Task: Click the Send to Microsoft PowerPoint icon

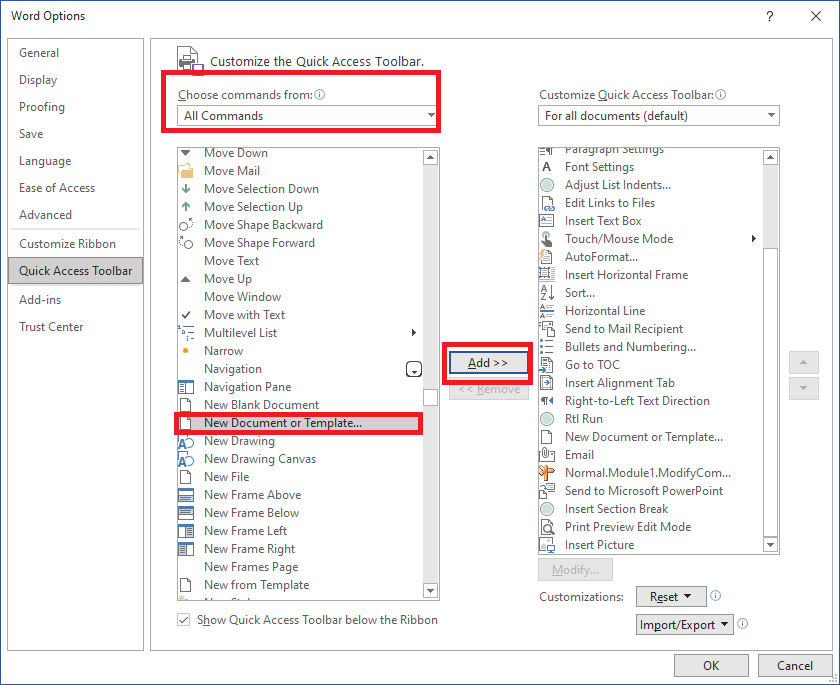Action: click(x=546, y=491)
